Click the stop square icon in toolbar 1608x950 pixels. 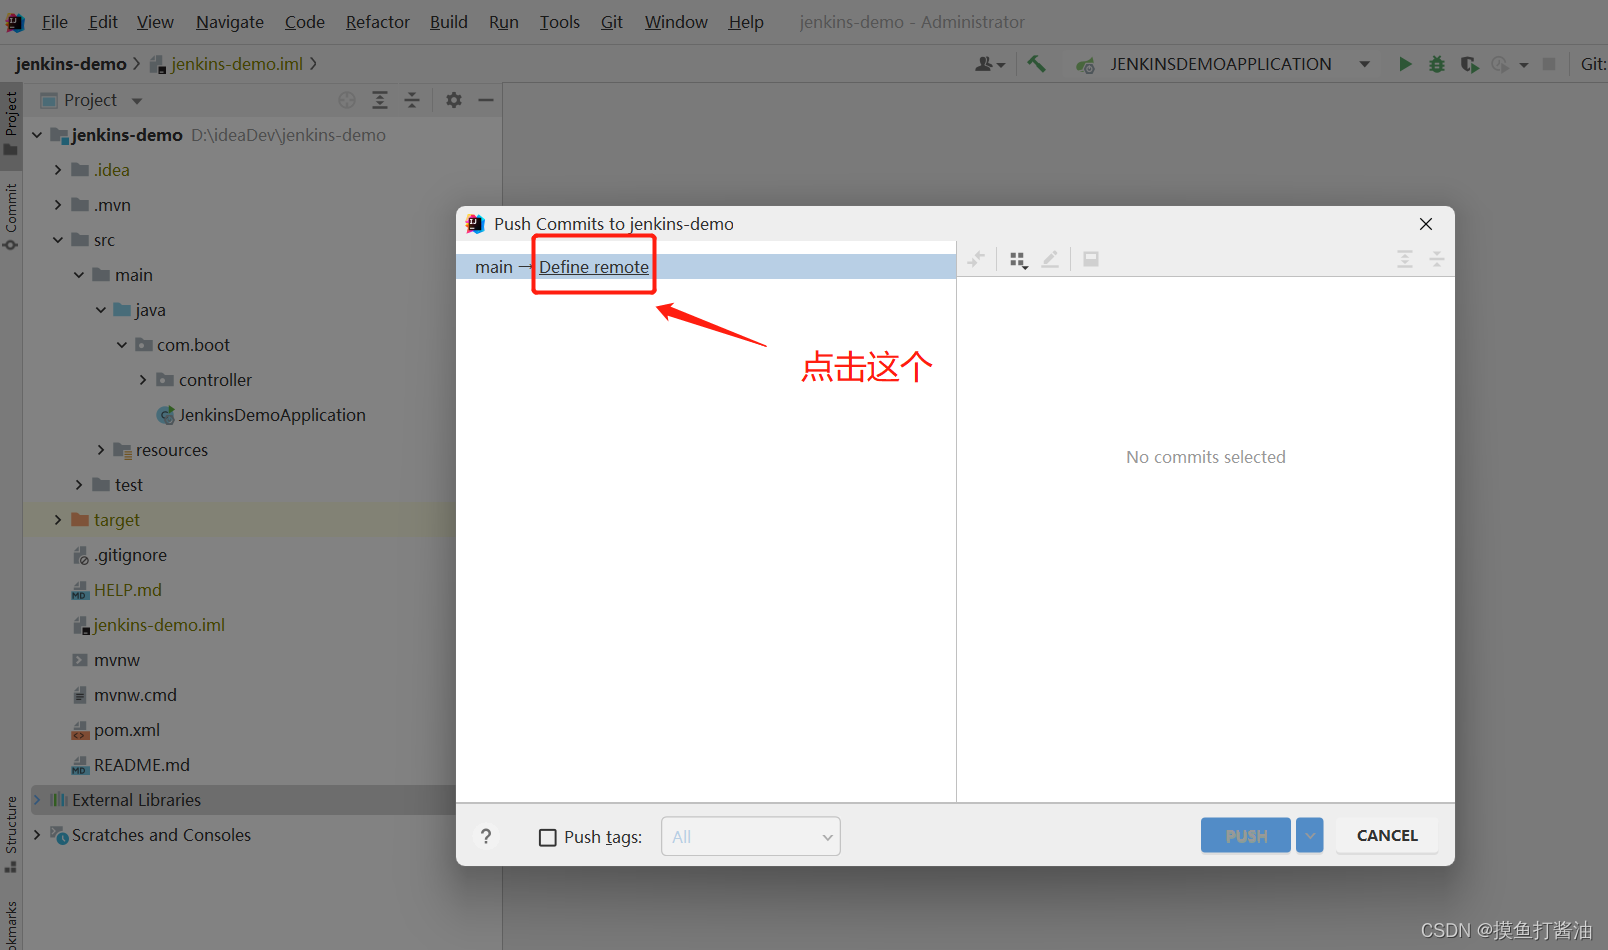pyautogui.click(x=1549, y=64)
